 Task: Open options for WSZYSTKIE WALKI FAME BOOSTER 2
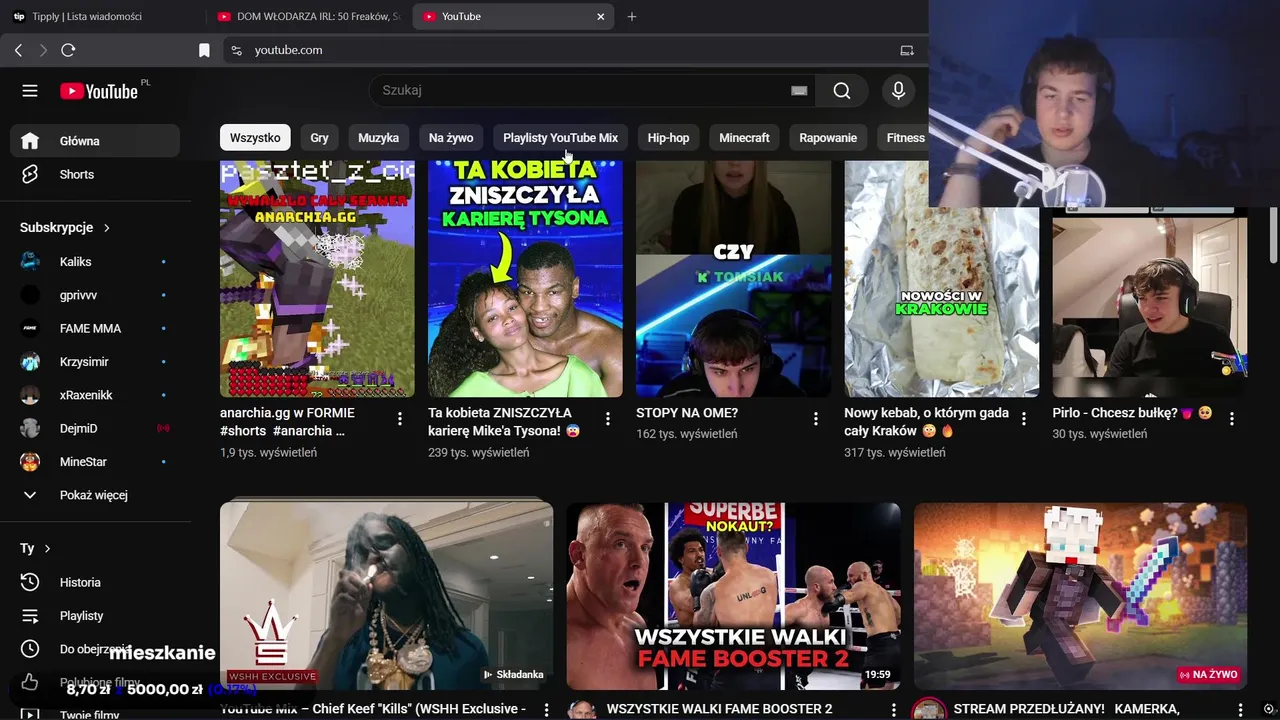click(893, 710)
